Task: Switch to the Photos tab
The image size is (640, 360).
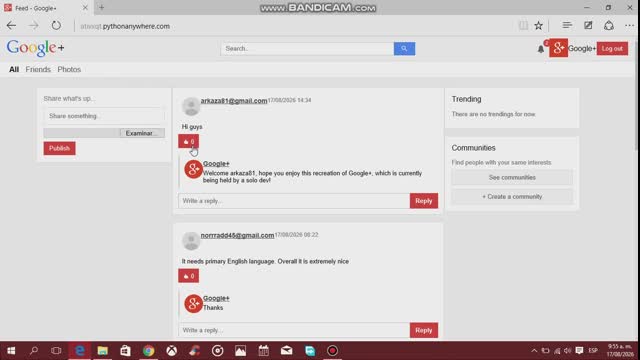Action: (69, 69)
